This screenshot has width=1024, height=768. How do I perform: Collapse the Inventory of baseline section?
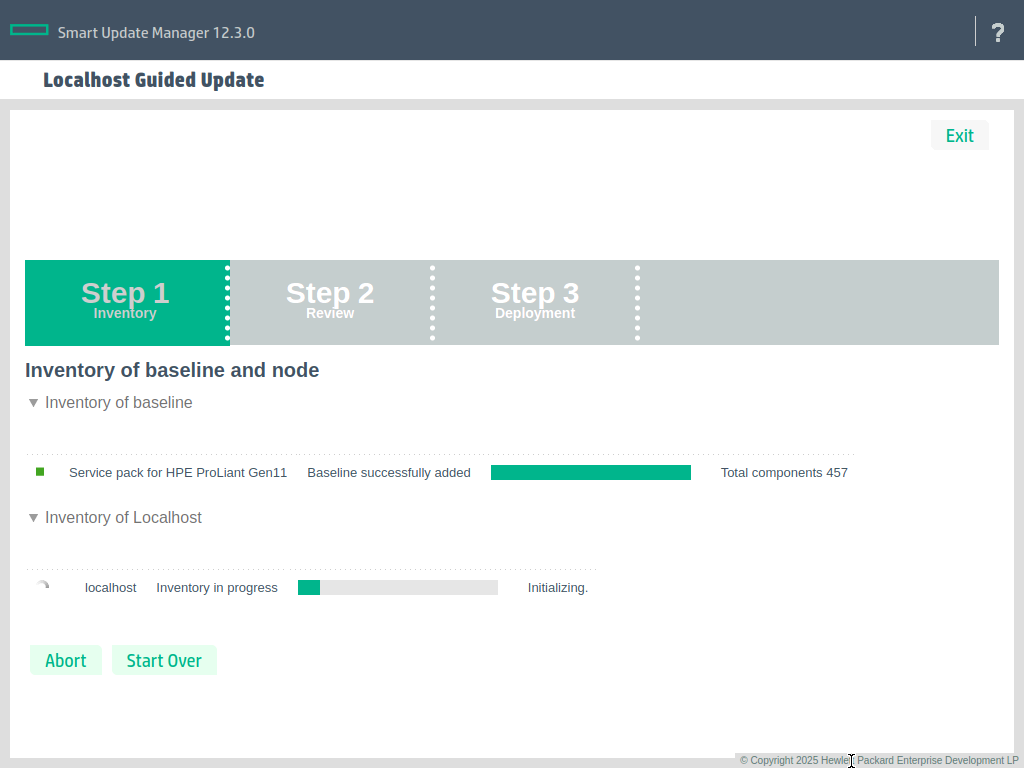click(x=34, y=403)
